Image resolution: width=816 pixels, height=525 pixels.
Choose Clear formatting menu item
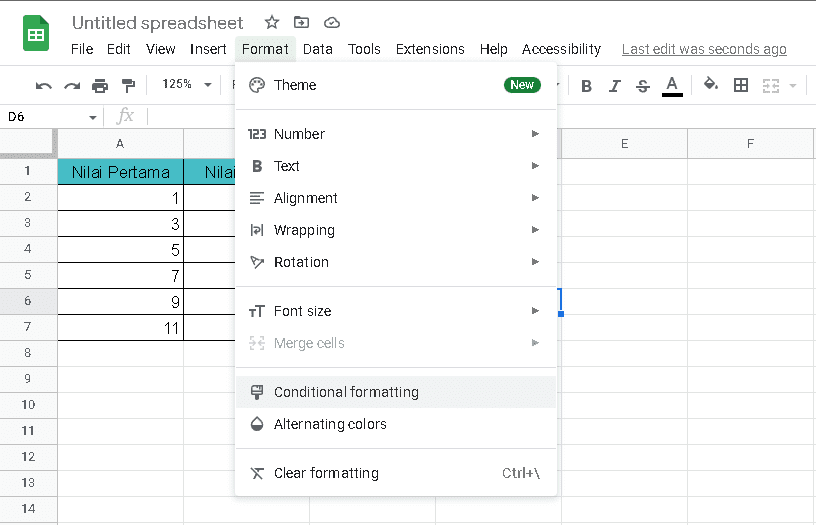396,473
